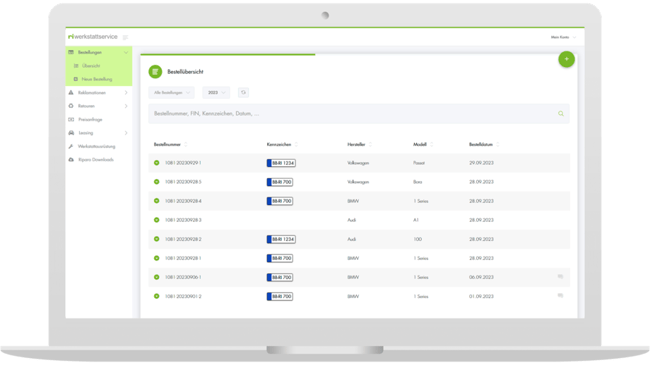This screenshot has width=650, height=365.
Task: Click the Reklamationen sidebar icon
Action: 71,92
